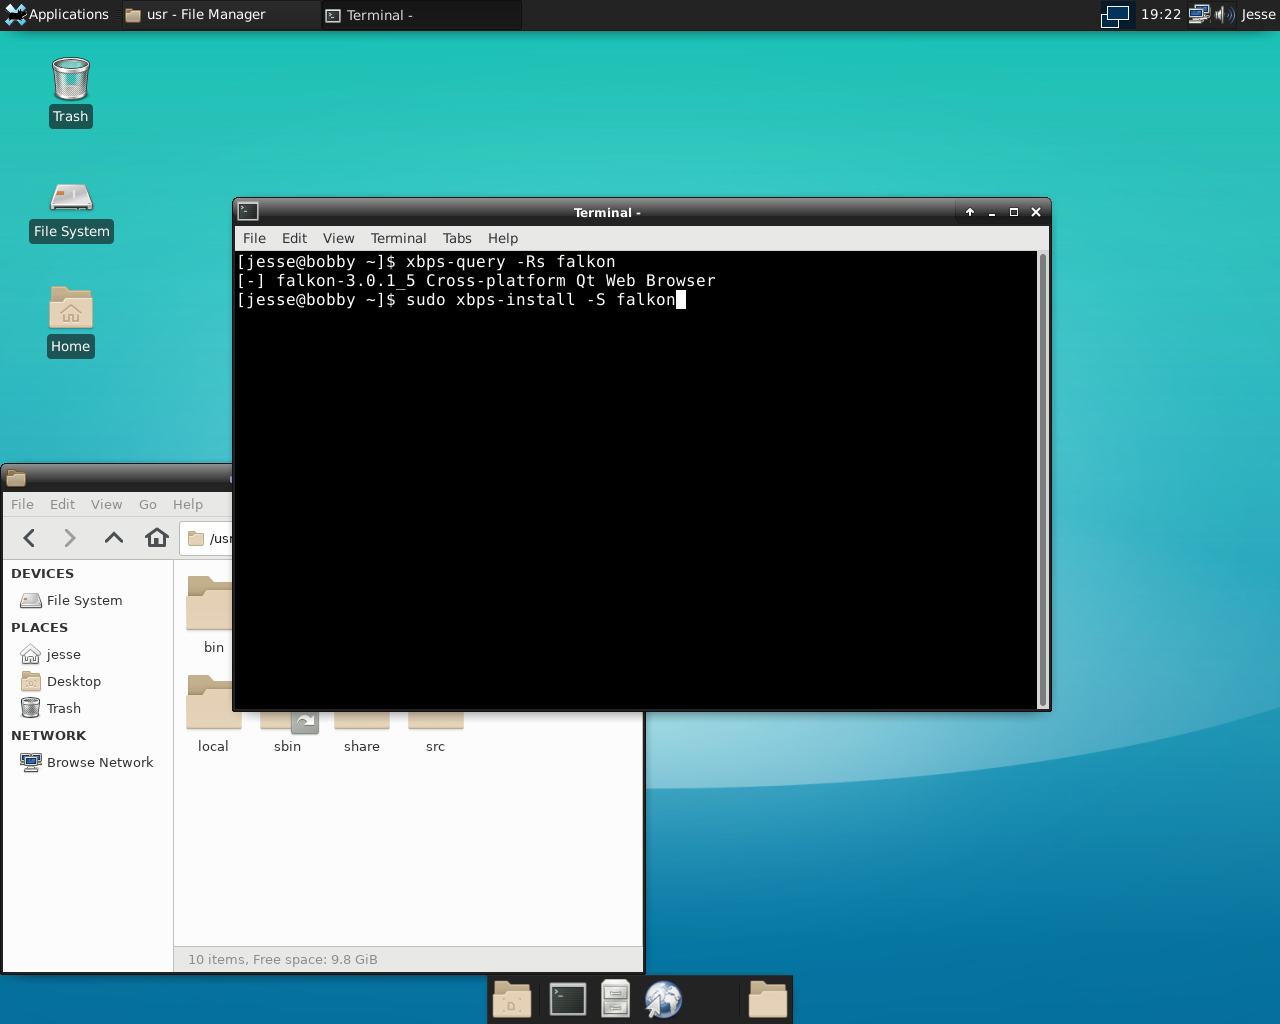
Task: Select Desktop in the File Manager sidebar
Action: pos(88,681)
